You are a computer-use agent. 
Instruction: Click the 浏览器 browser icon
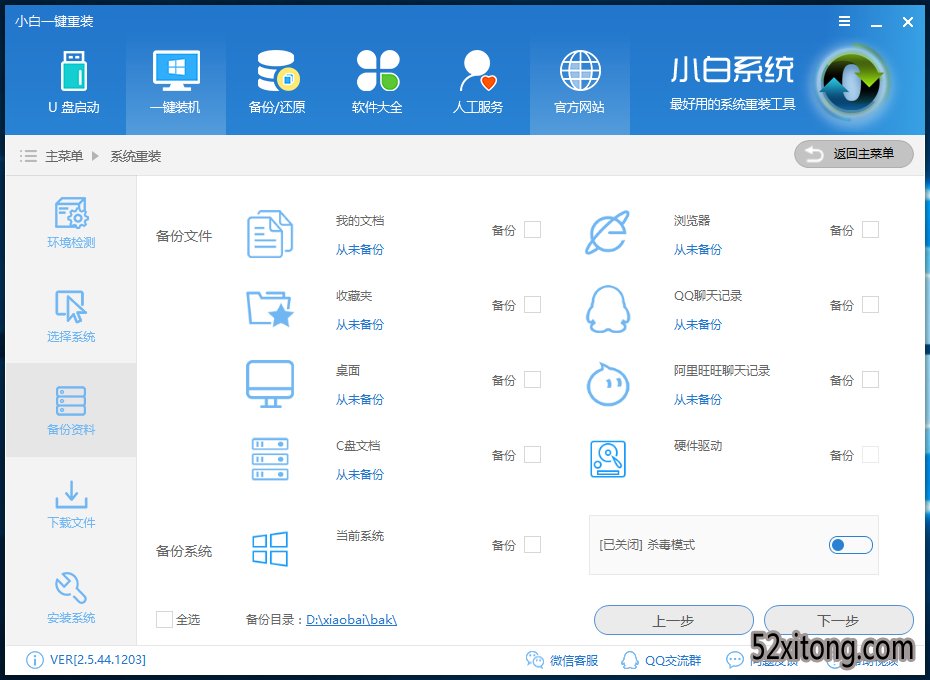point(607,232)
